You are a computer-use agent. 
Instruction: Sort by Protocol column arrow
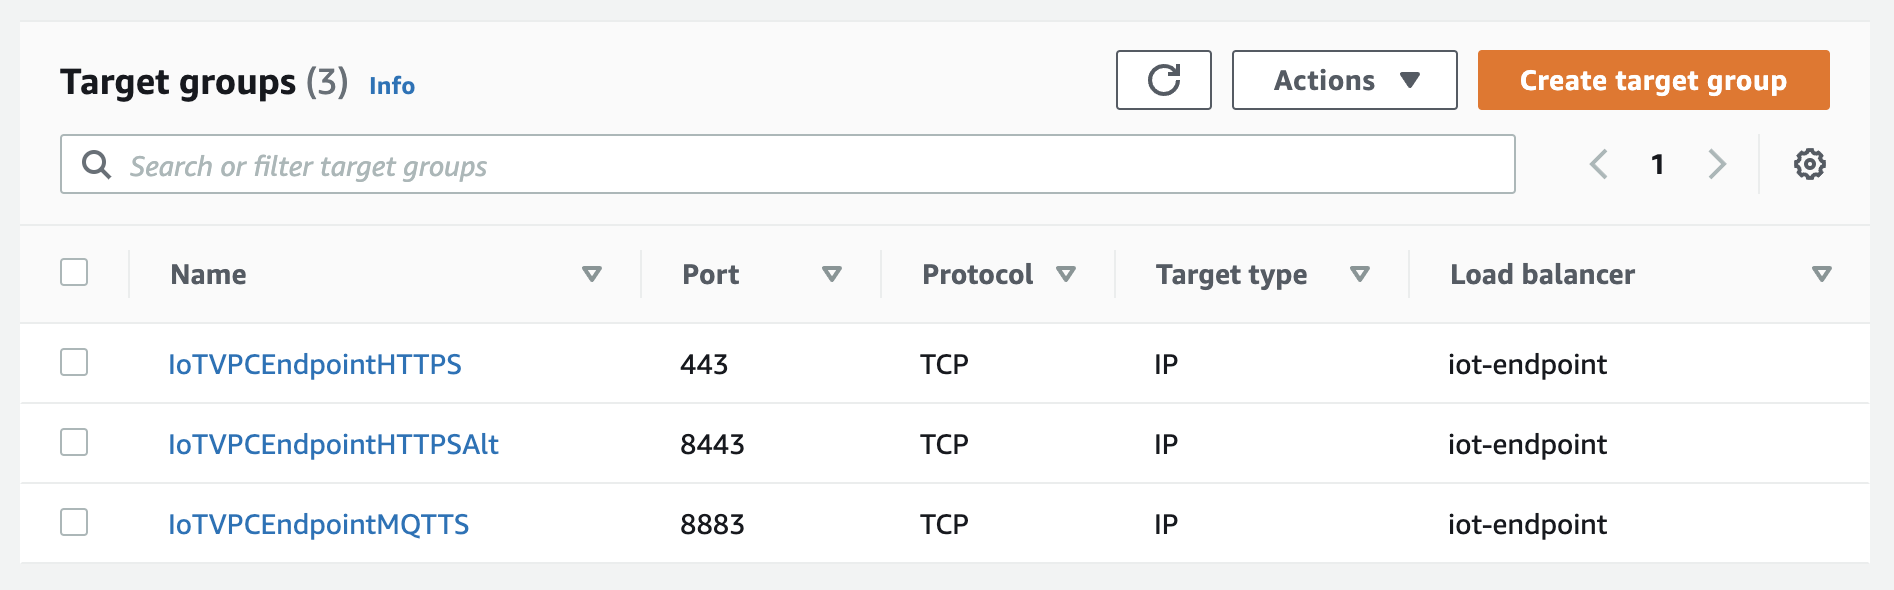pos(1066,274)
